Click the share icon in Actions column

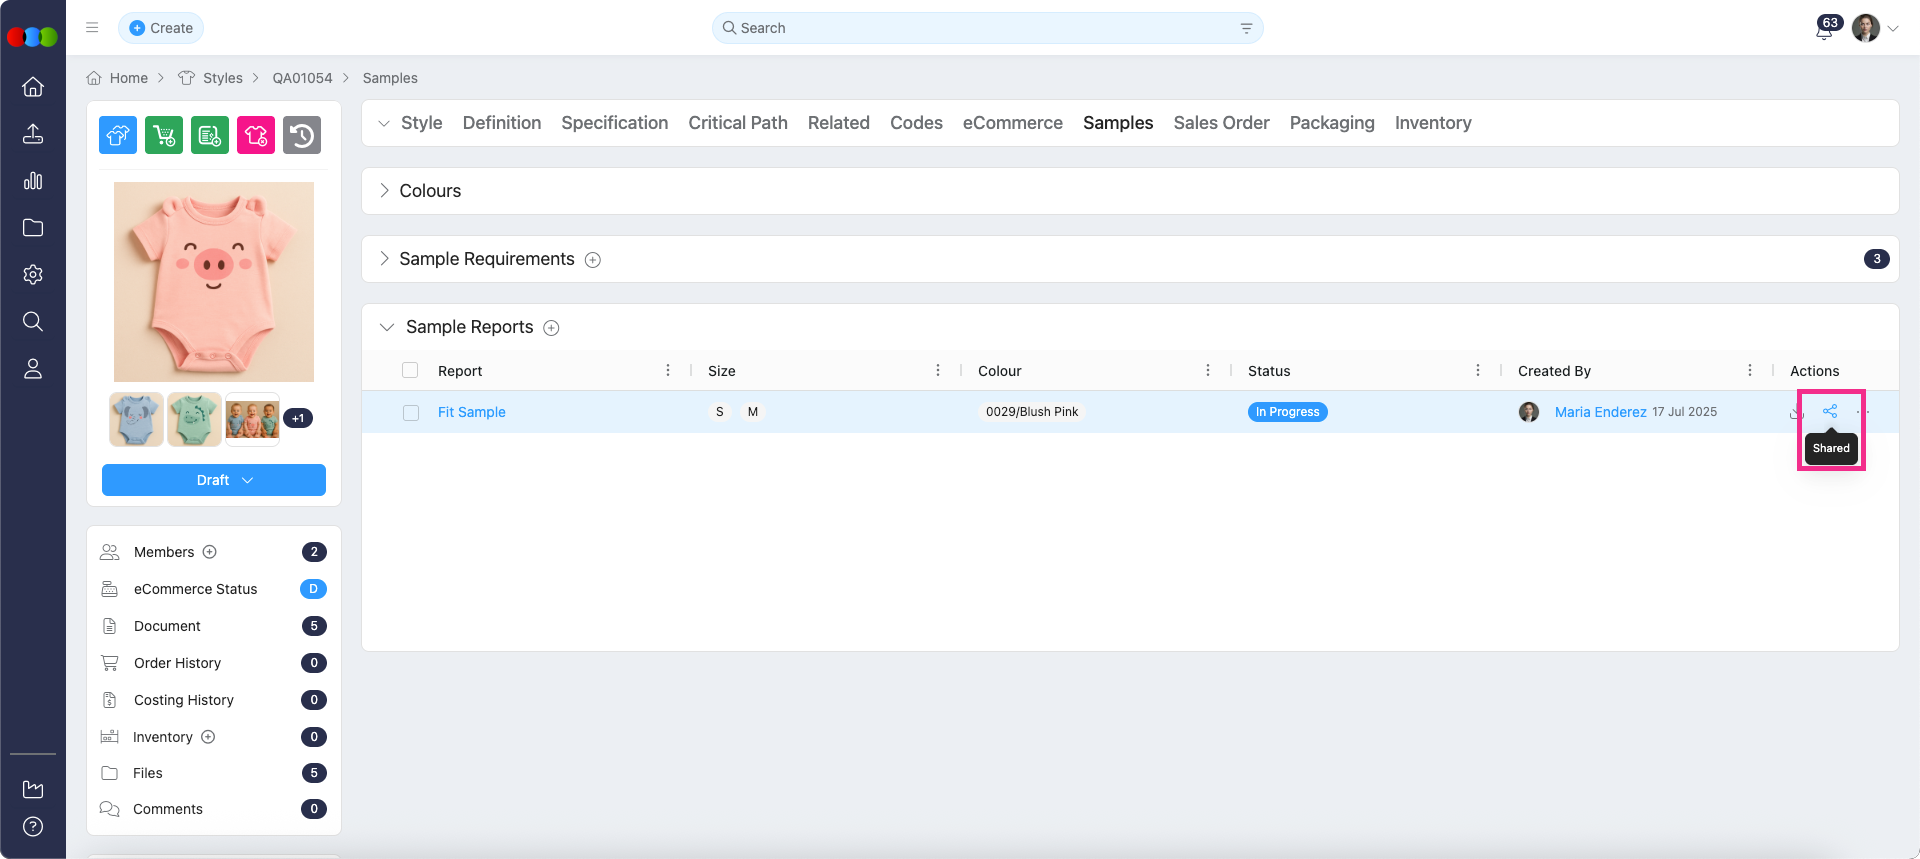tap(1829, 411)
